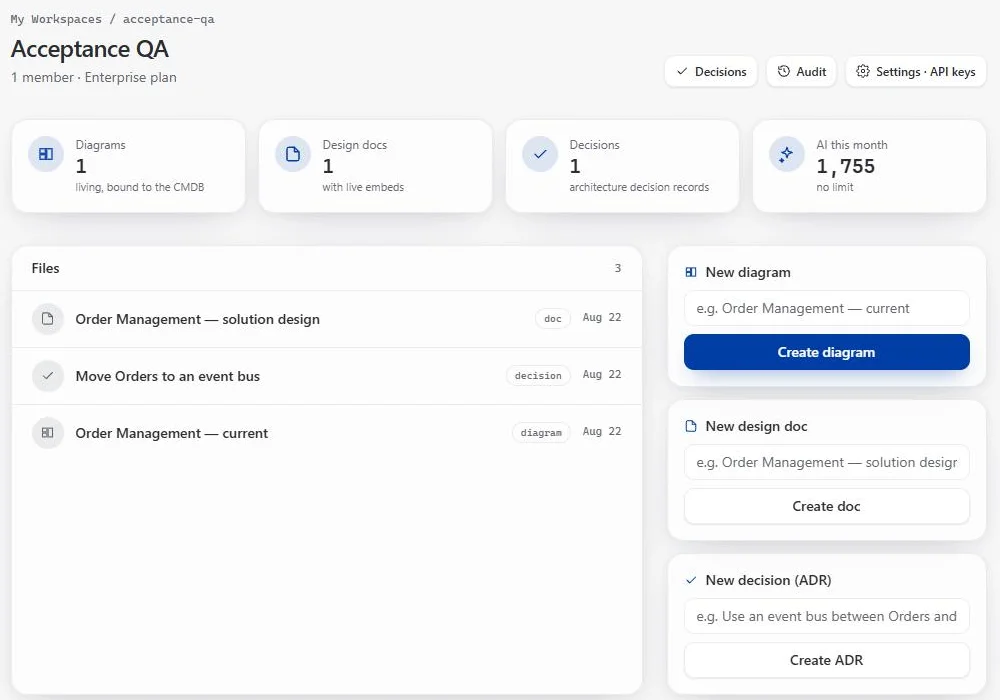Click the Decisions stat card checkmark icon
Image resolution: width=1000 pixels, height=700 pixels.
(x=540, y=154)
